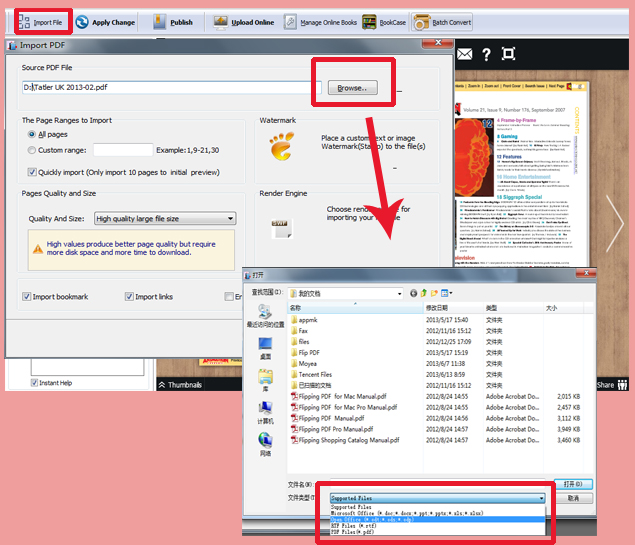Choose Supported Files in the dropdown list
Image resolution: width=635 pixels, height=545 pixels.
(437, 507)
